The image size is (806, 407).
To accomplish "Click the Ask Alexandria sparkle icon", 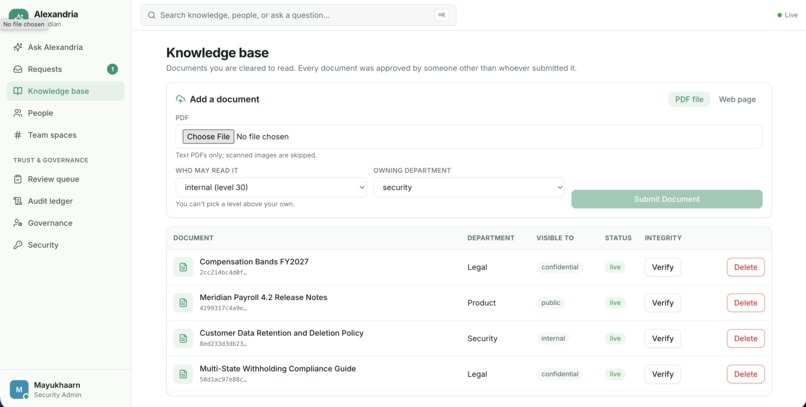I will pyautogui.click(x=17, y=47).
